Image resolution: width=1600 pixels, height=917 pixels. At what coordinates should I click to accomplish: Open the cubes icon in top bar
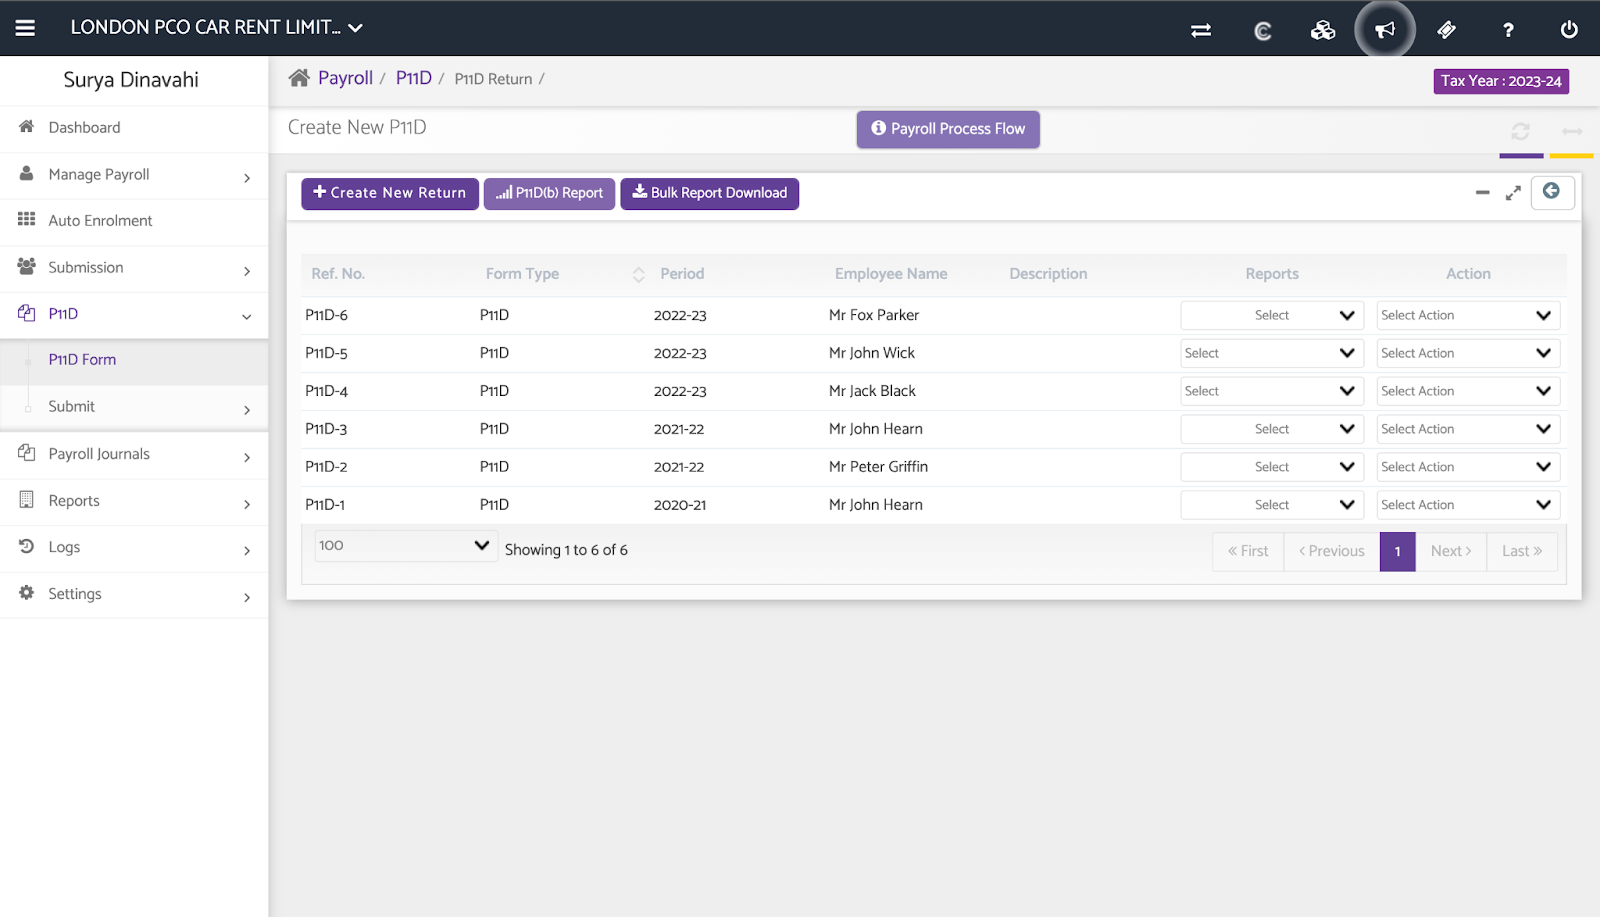1323,30
